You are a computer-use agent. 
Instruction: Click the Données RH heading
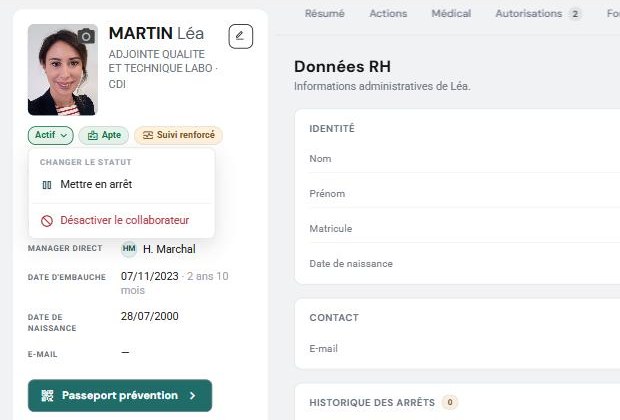[x=342, y=66]
